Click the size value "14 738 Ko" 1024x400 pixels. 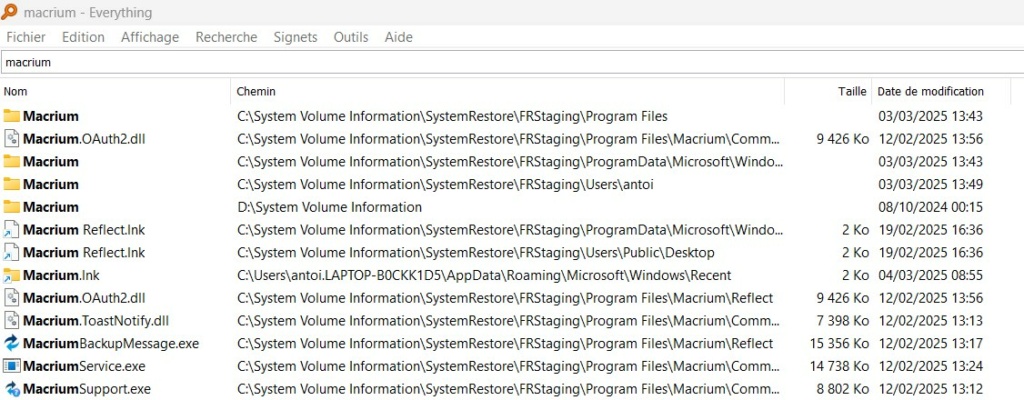(x=839, y=366)
